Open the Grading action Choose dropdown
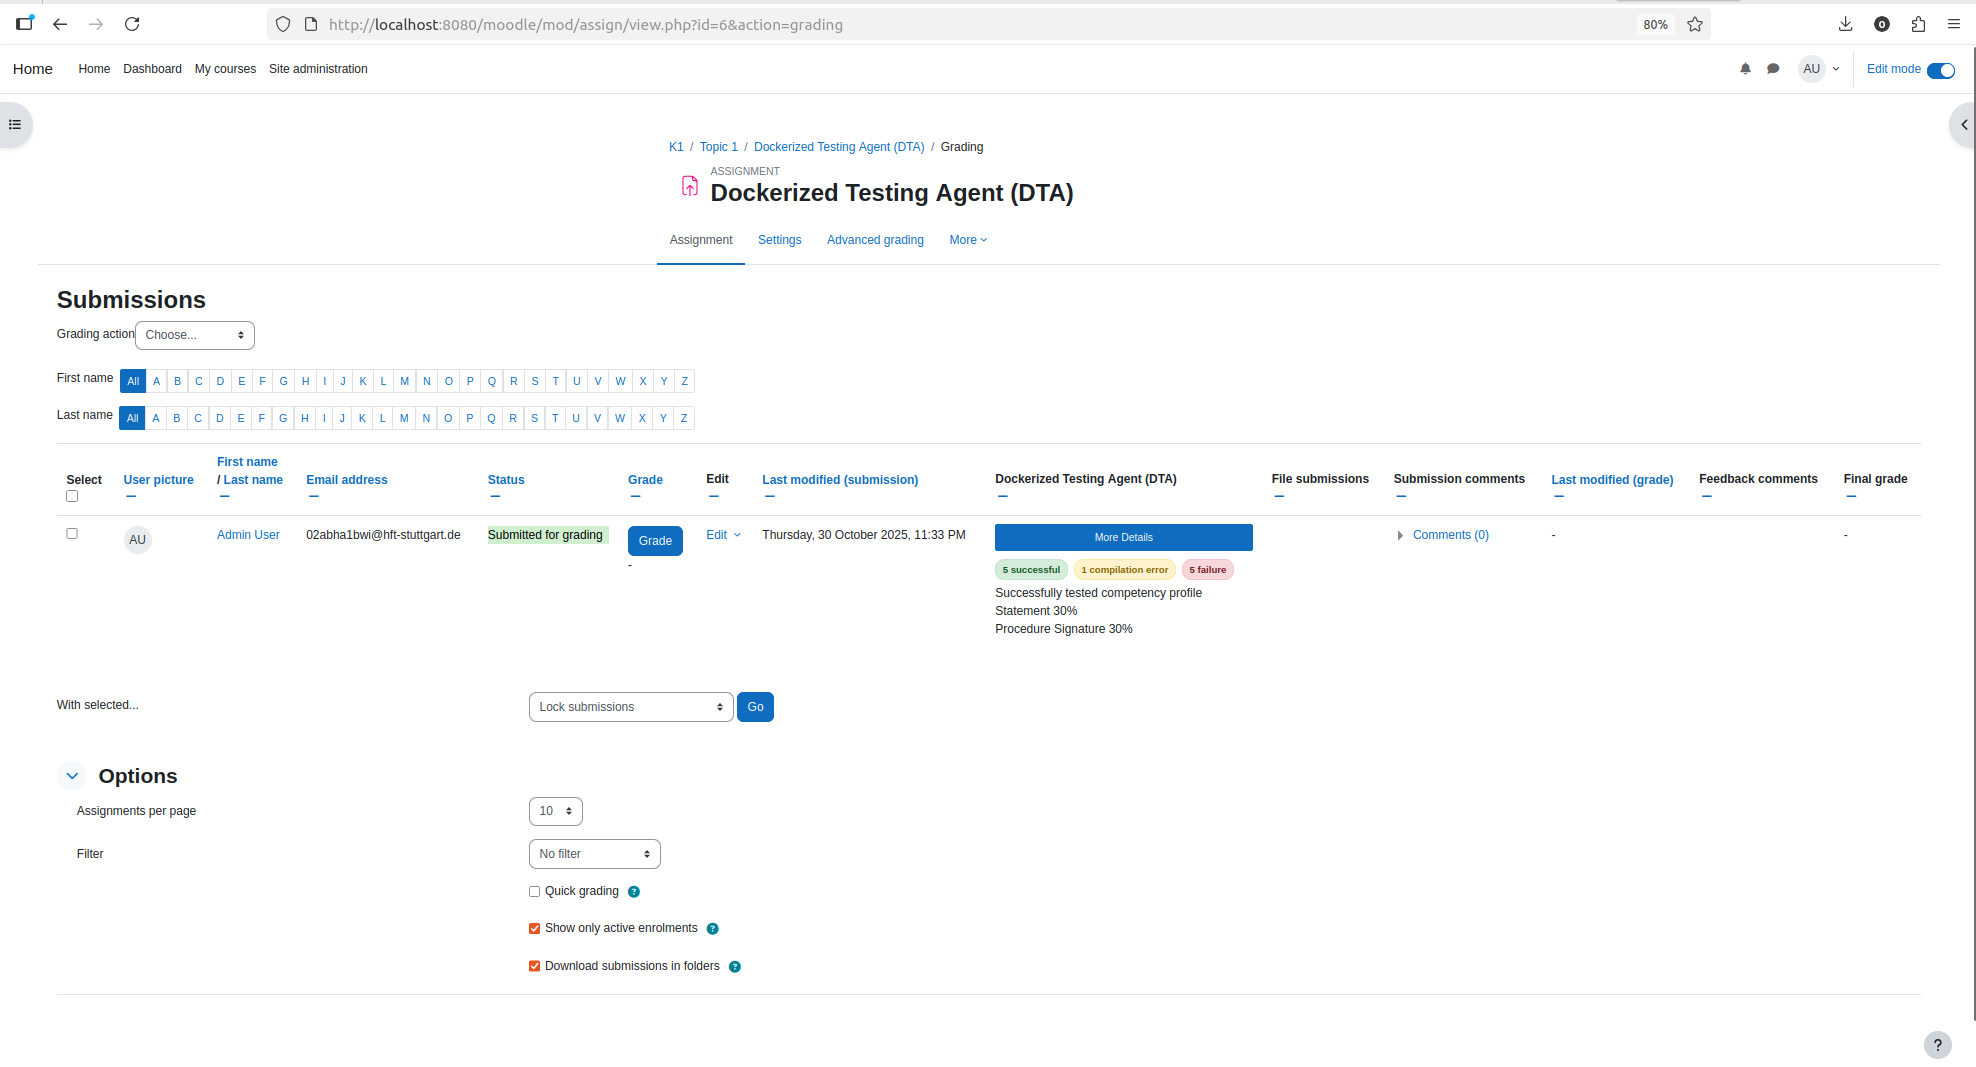1976x1067 pixels. click(195, 335)
